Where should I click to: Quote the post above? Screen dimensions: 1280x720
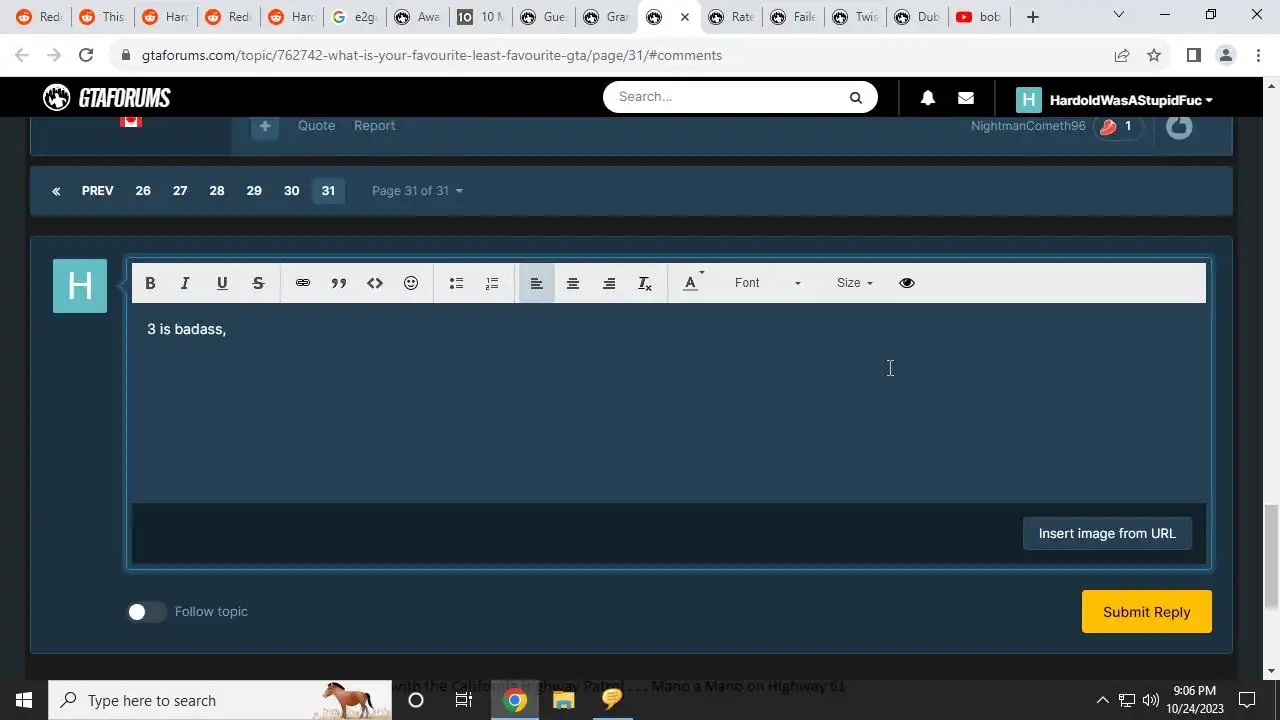coord(316,125)
